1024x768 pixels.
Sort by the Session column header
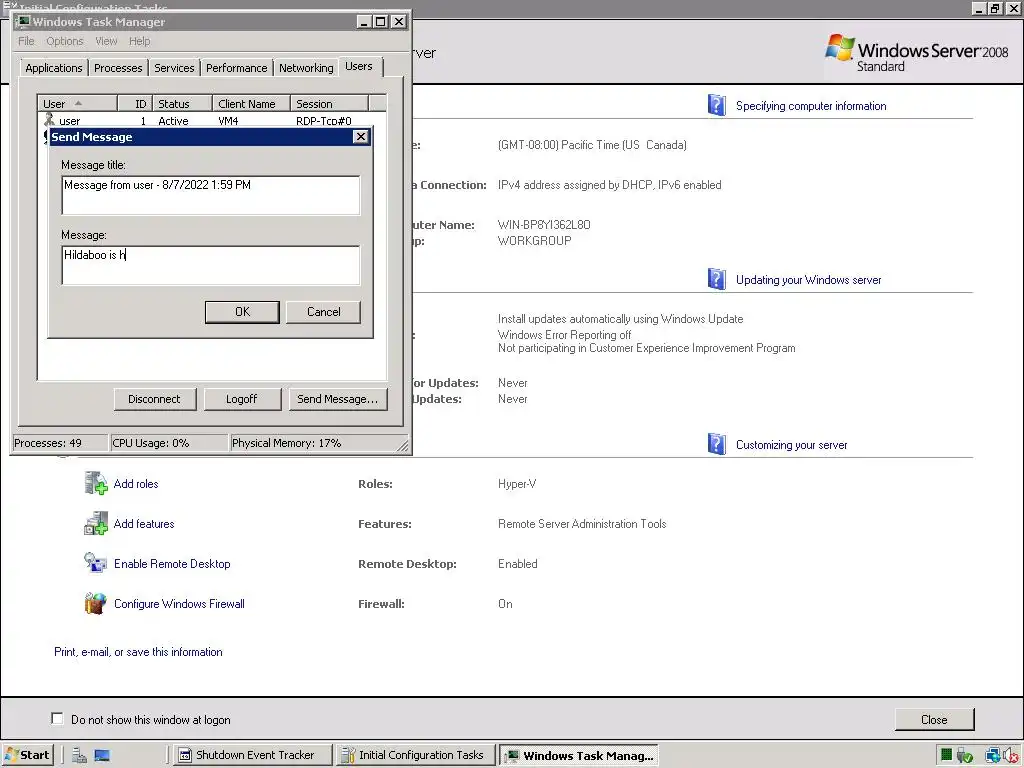pyautogui.click(x=330, y=103)
